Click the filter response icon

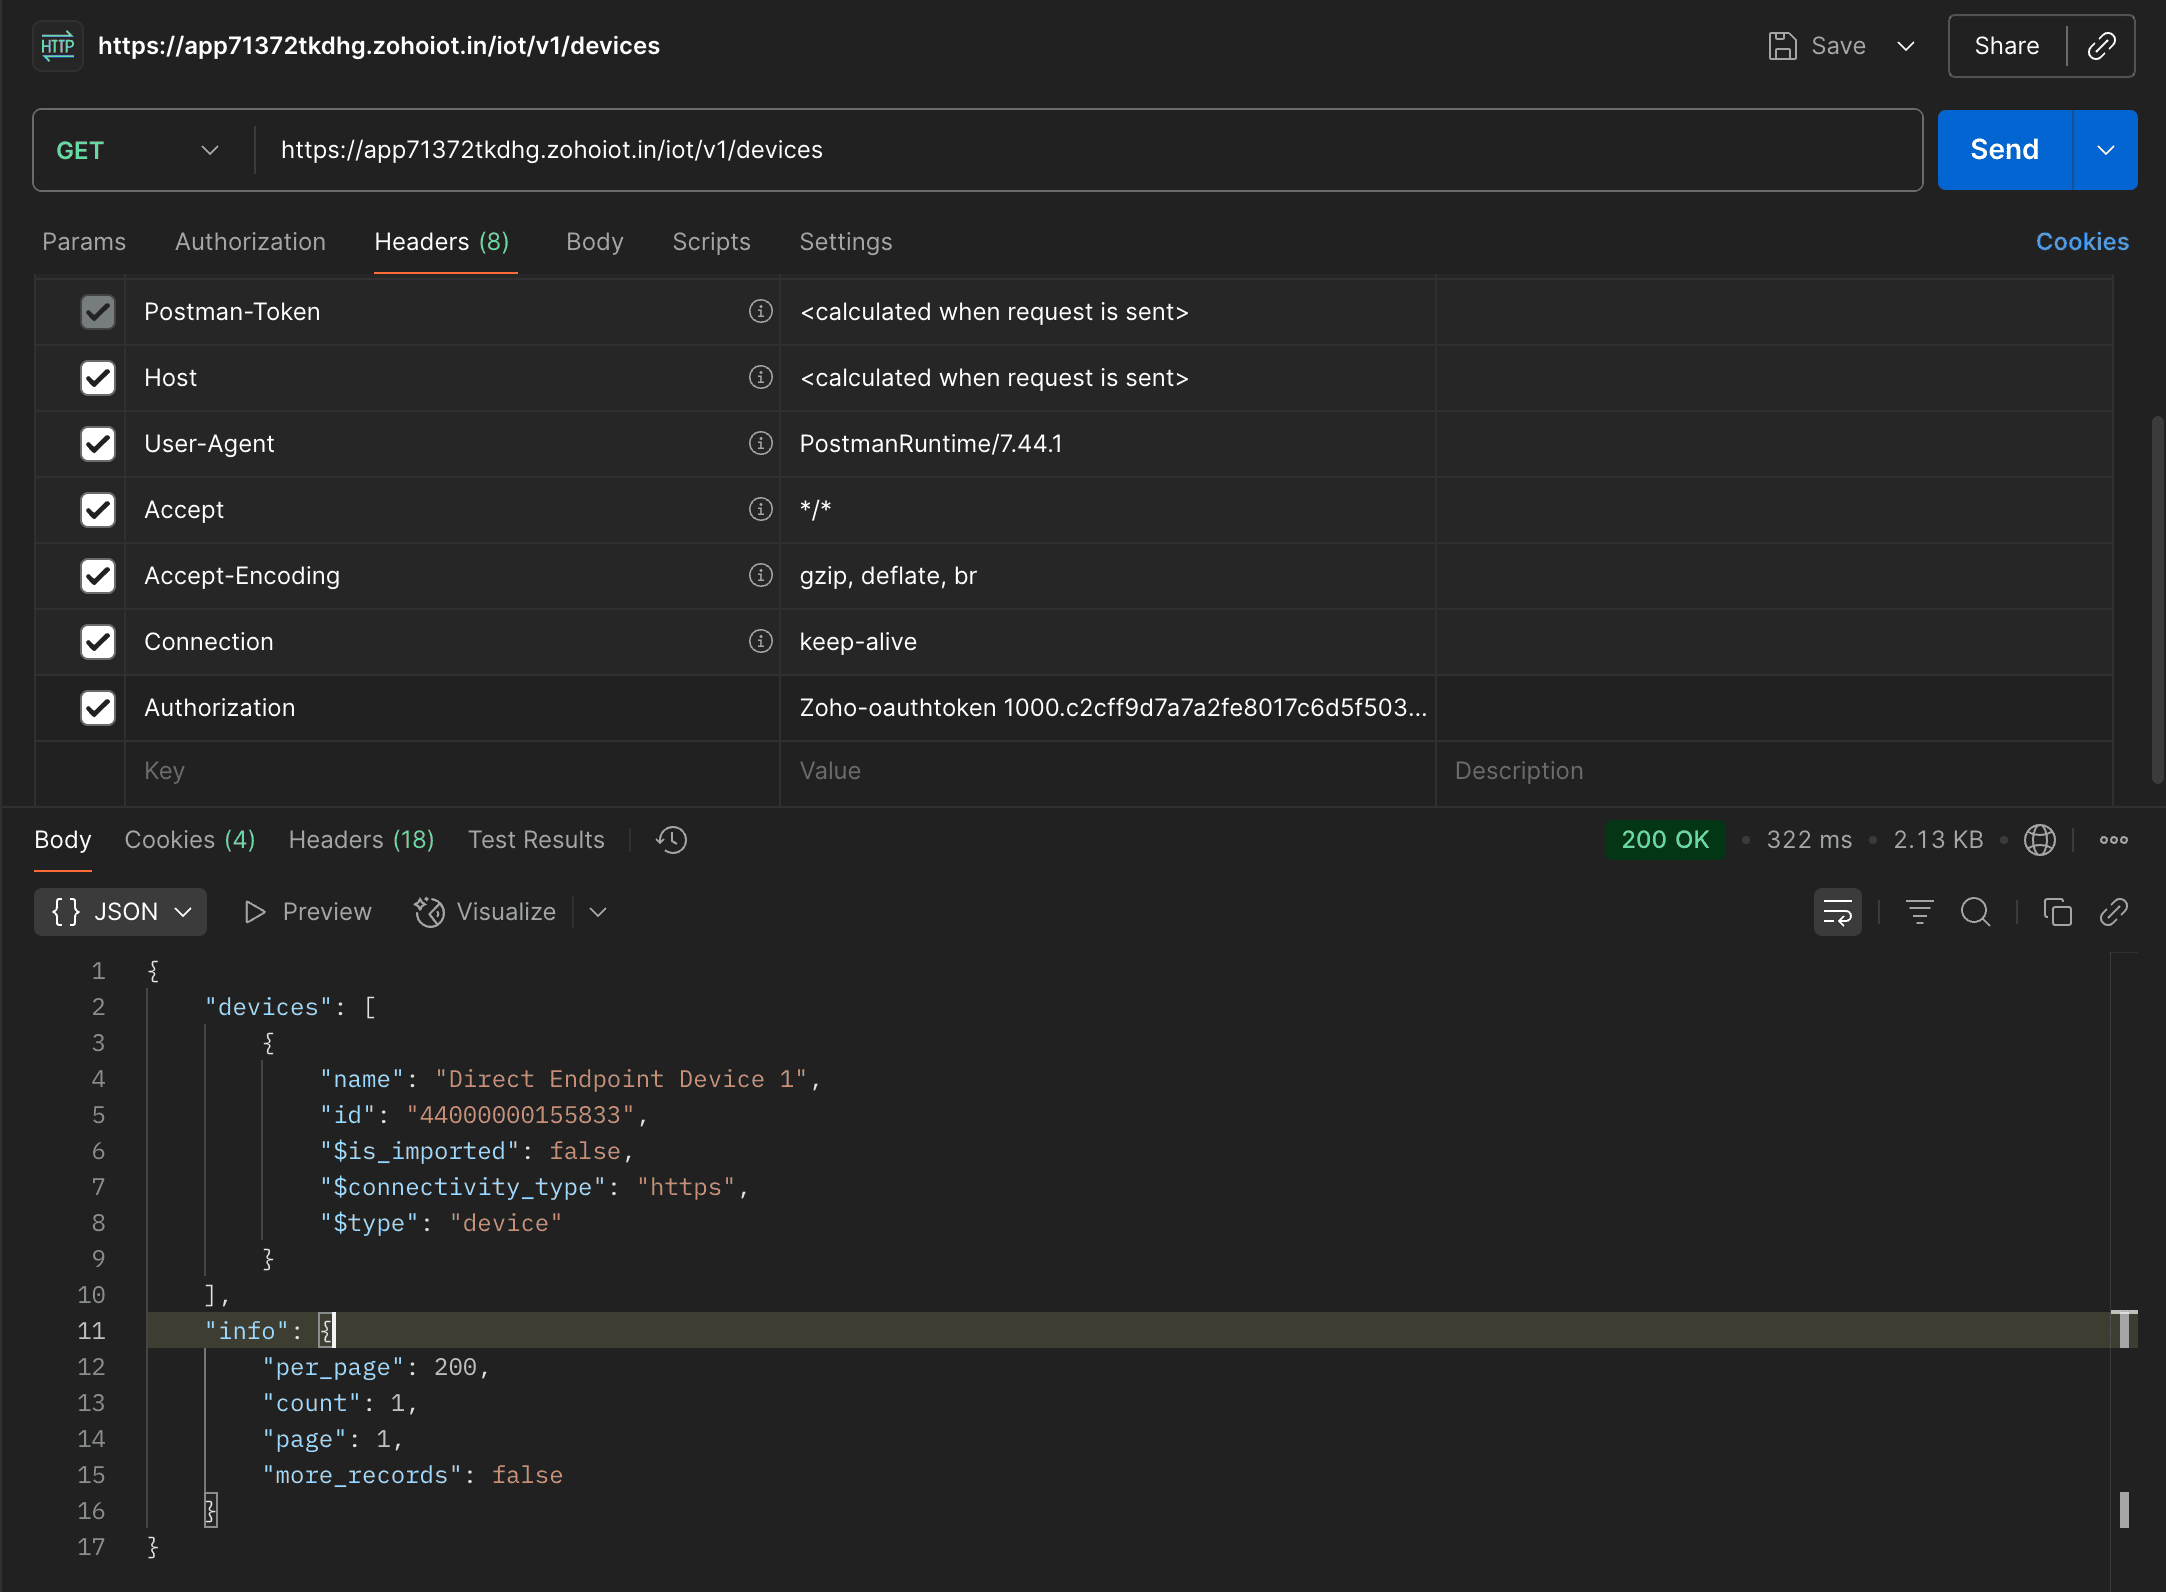[1919, 912]
